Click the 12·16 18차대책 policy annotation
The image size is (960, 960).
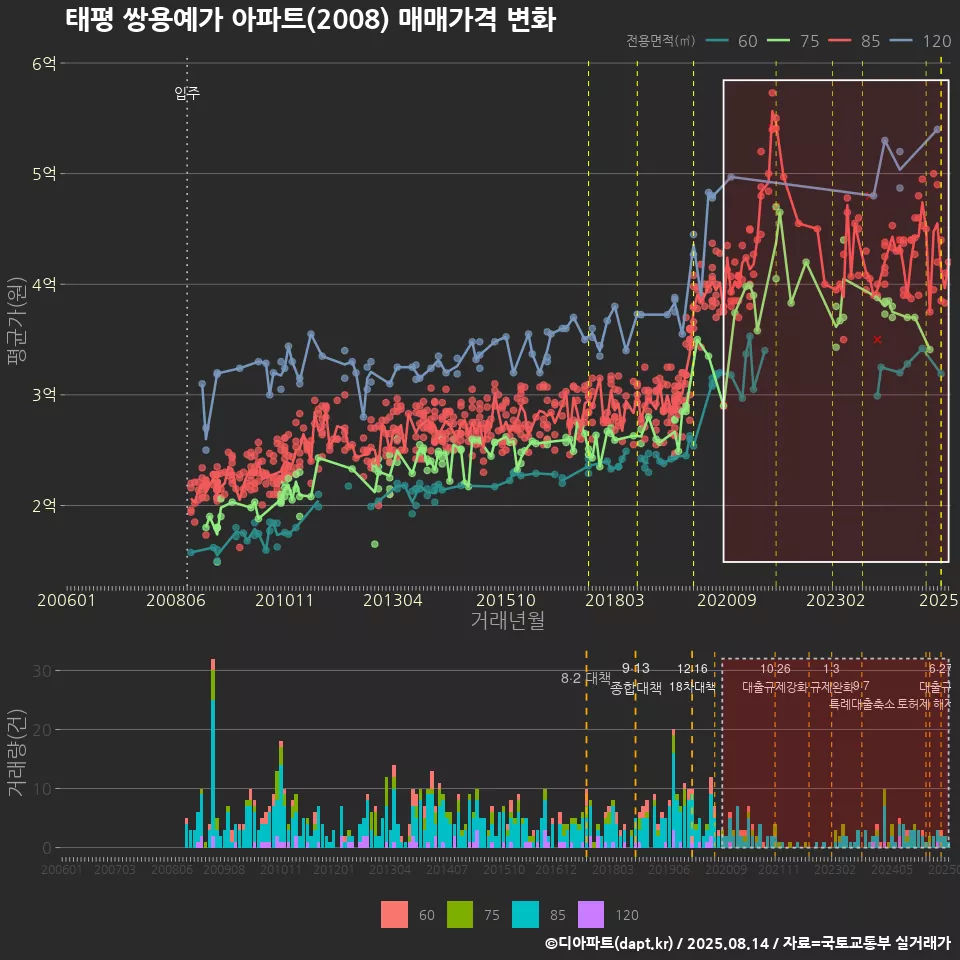[692, 678]
